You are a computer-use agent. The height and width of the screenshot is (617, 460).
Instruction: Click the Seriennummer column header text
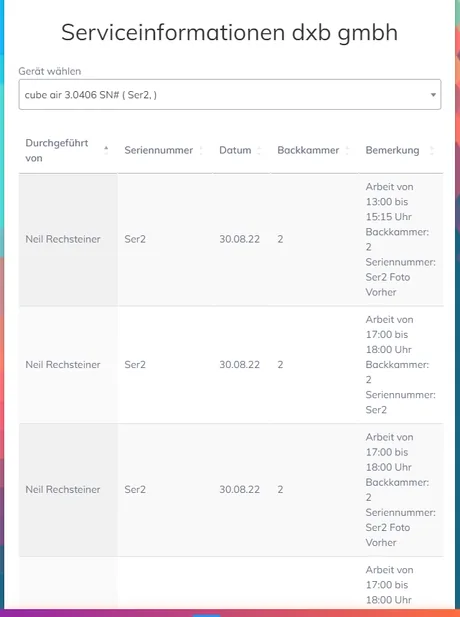pos(159,150)
